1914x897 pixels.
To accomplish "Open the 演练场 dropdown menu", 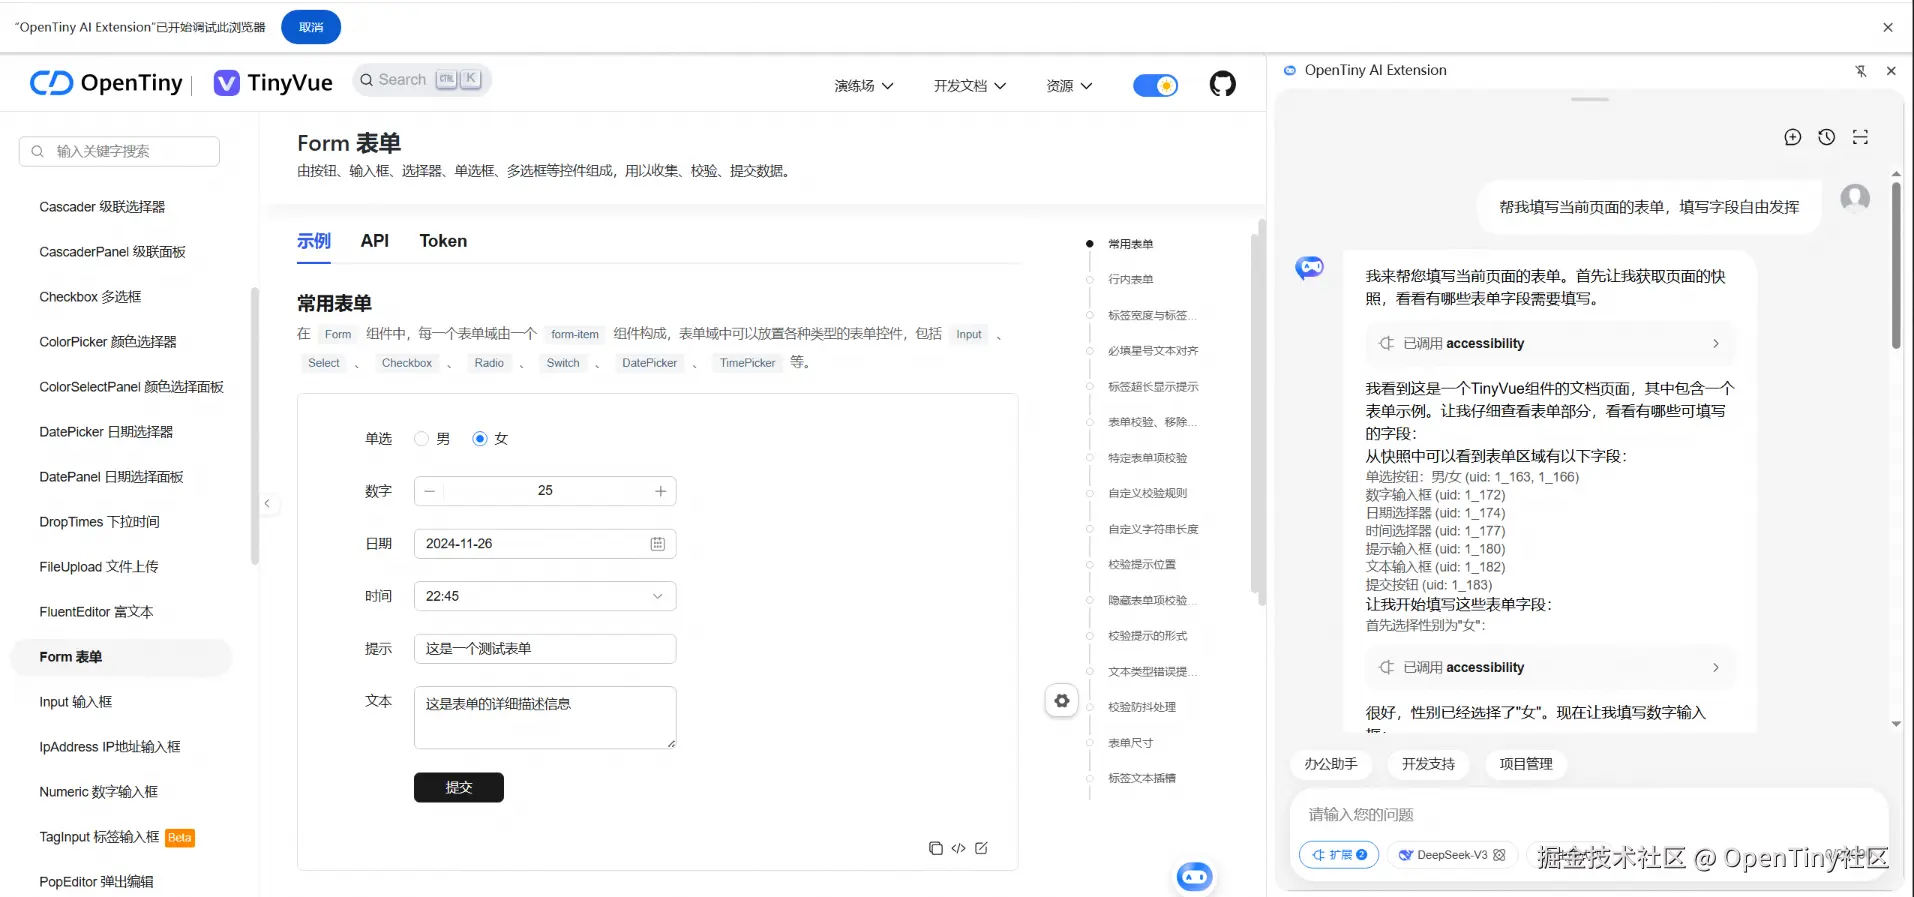I will click(864, 86).
